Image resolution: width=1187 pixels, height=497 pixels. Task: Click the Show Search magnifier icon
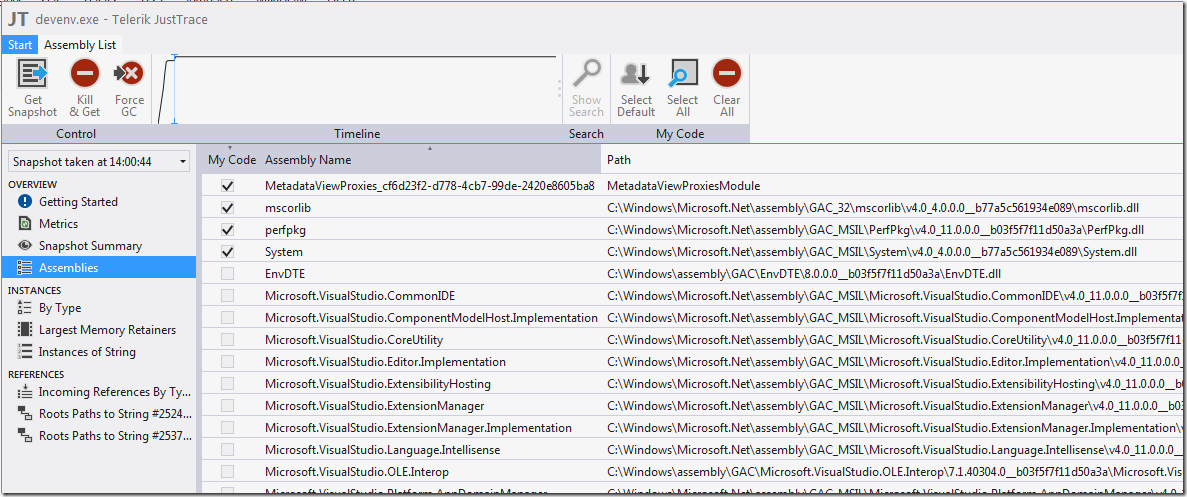tap(586, 73)
